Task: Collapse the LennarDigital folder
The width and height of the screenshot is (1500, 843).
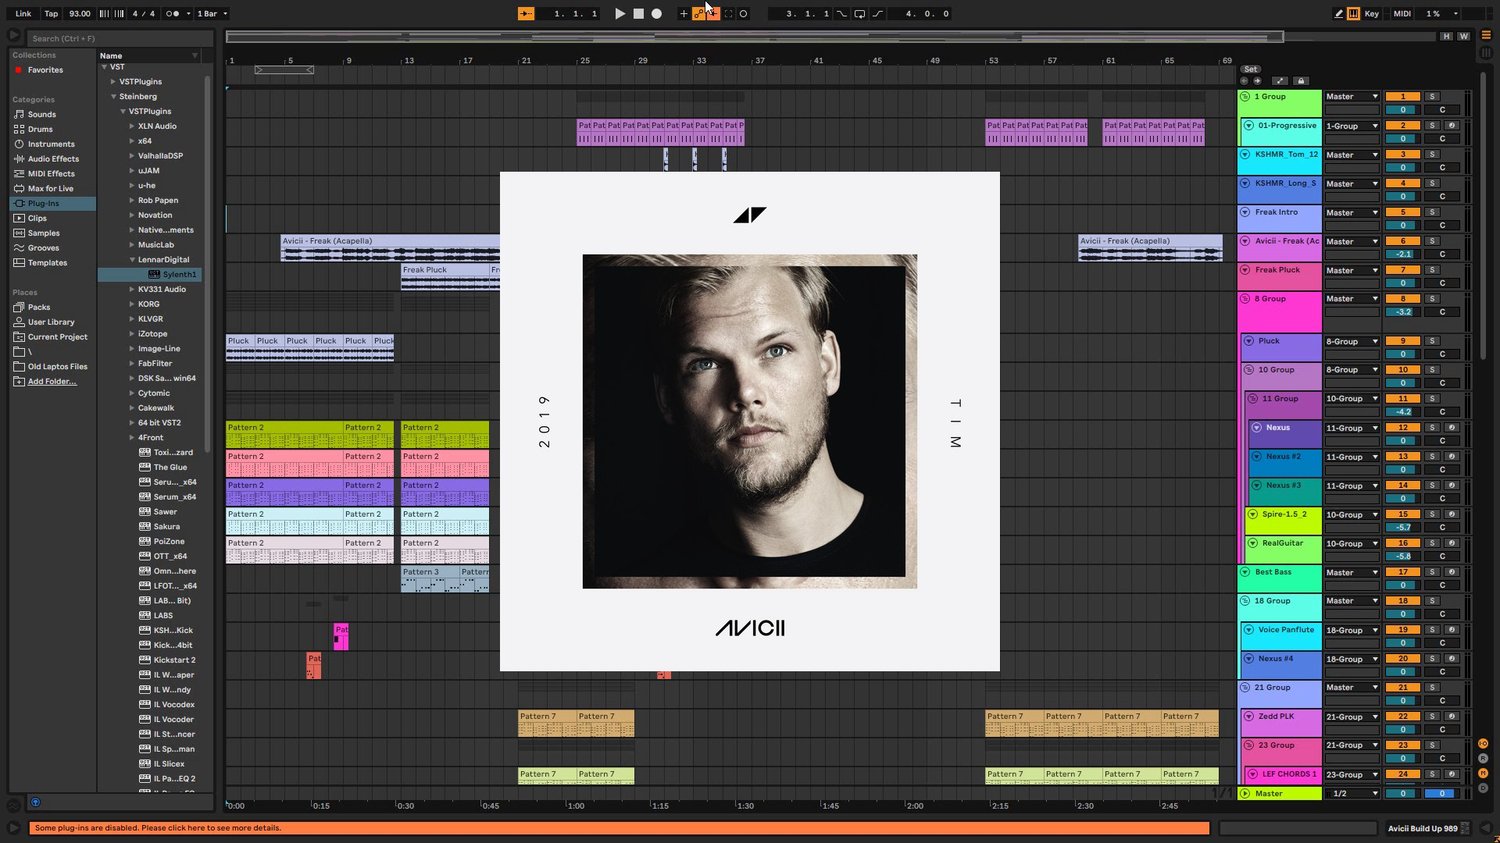Action: [132, 260]
